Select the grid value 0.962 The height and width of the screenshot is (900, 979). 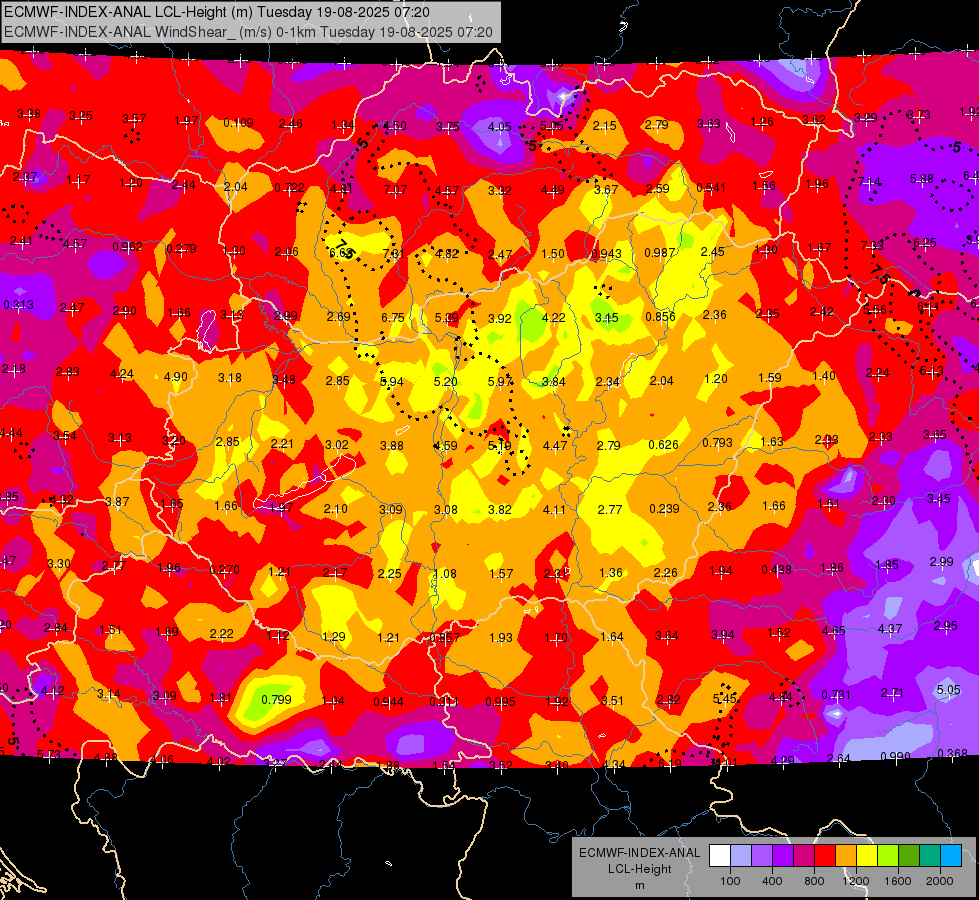coord(127,247)
